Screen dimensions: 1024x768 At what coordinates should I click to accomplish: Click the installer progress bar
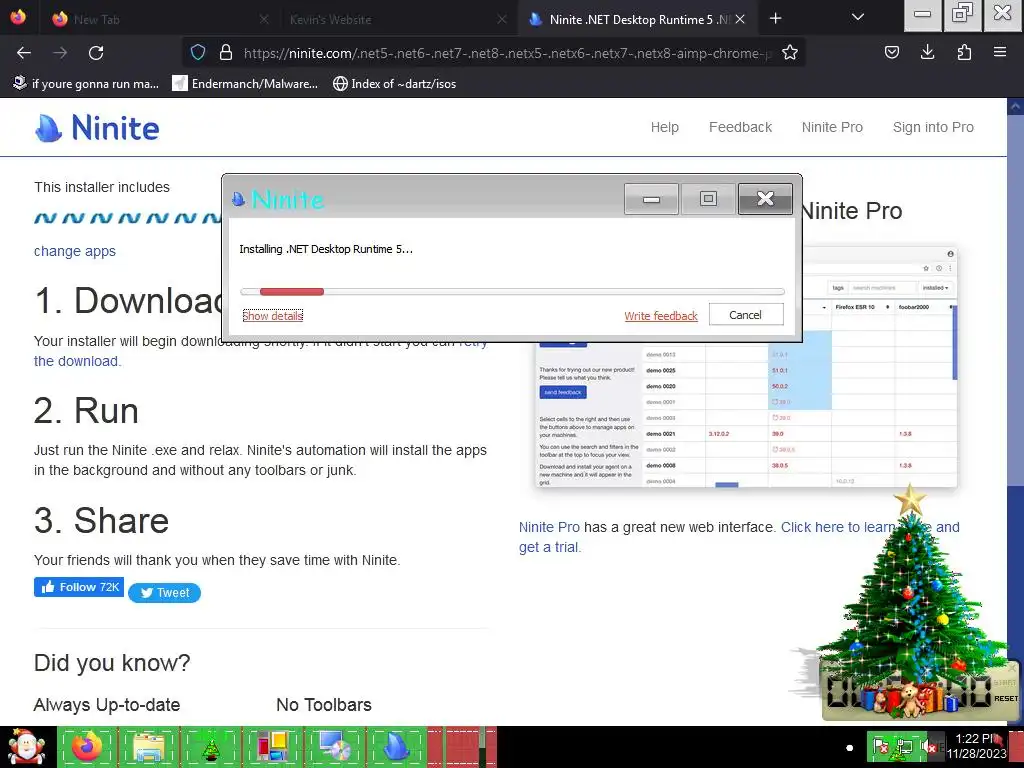coord(512,292)
